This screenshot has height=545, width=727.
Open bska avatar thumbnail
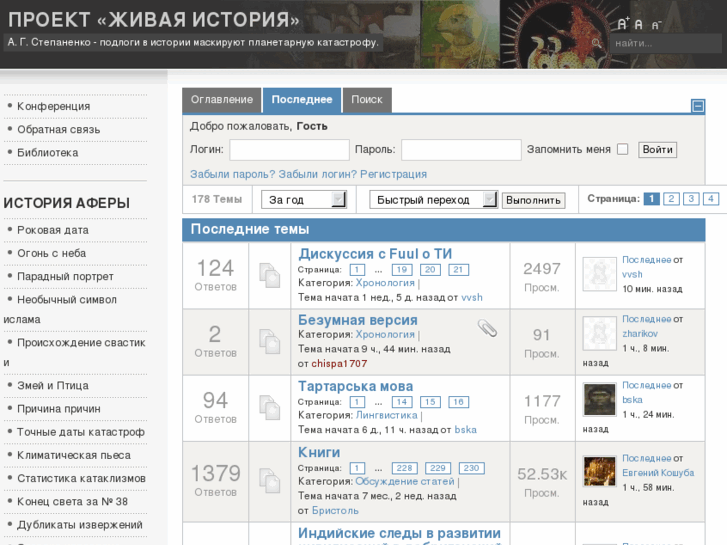pyautogui.click(x=599, y=399)
